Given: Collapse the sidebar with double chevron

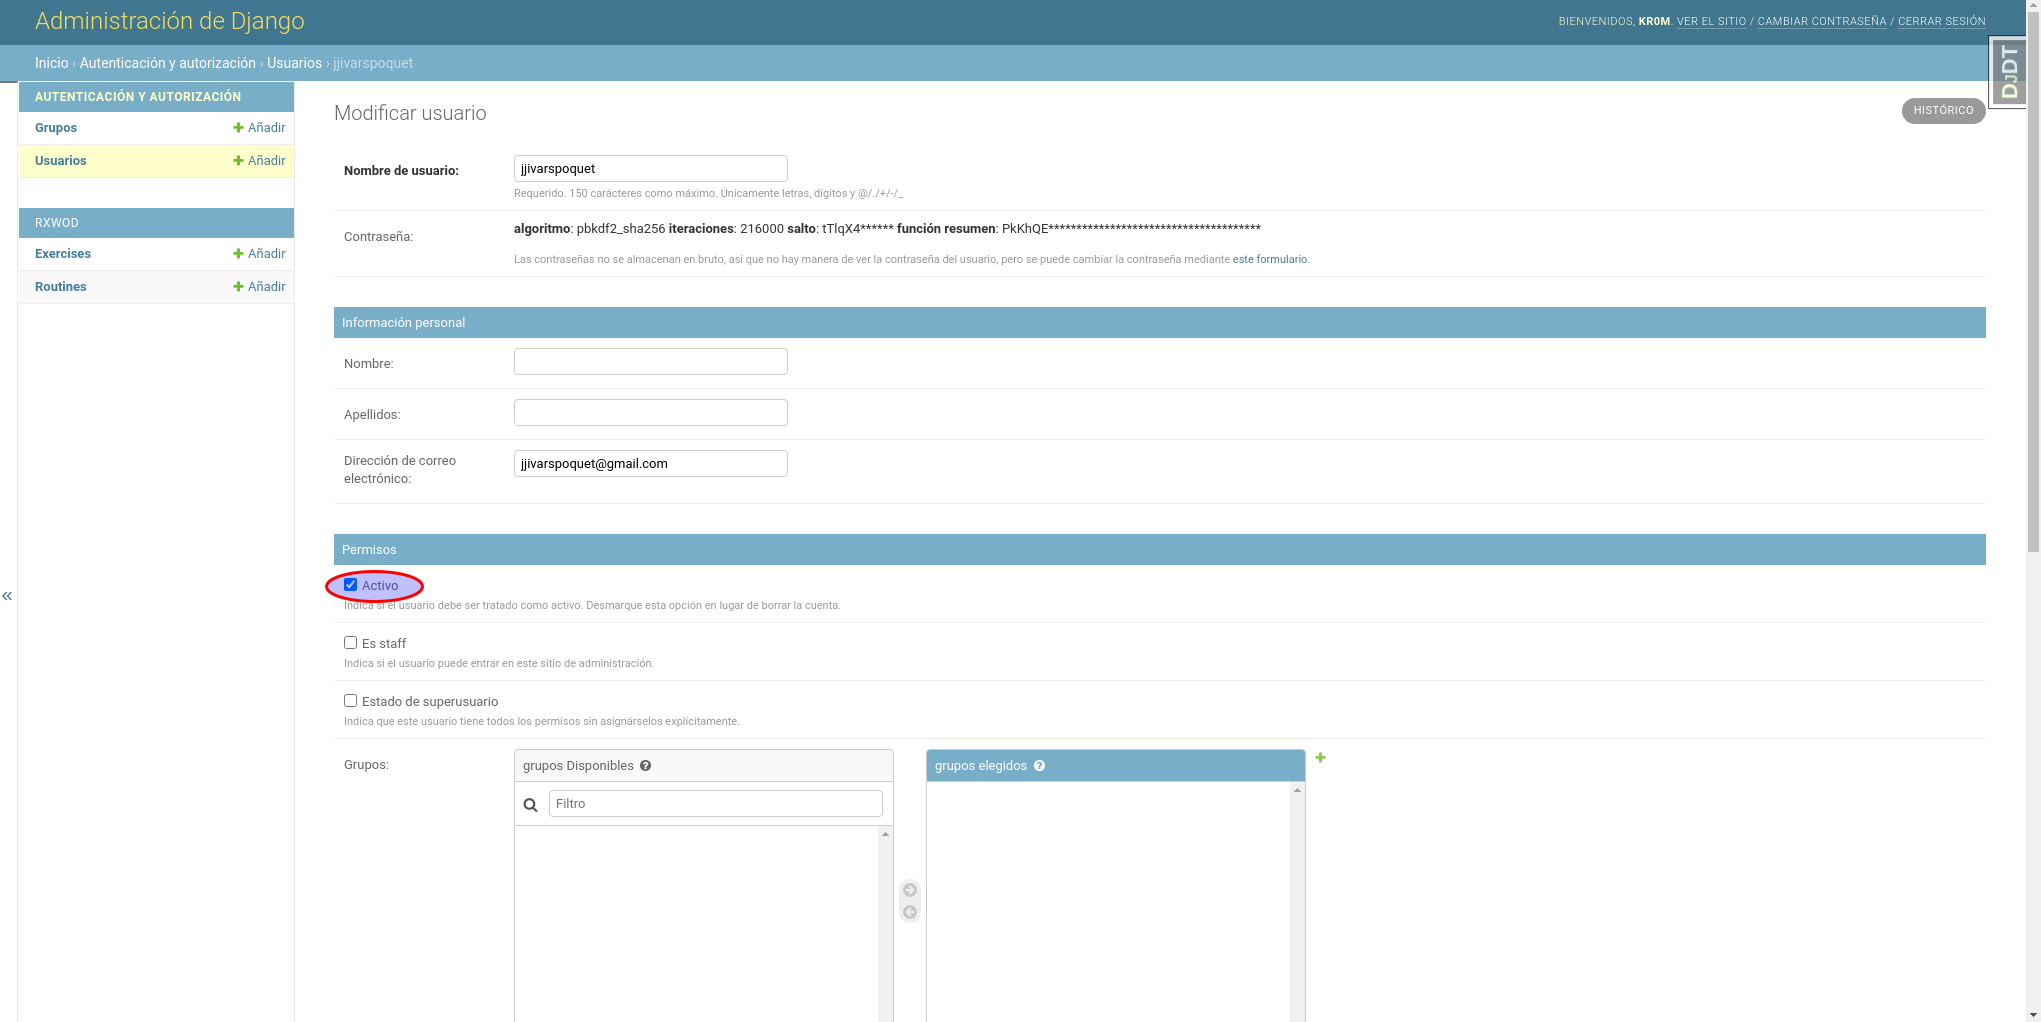Looking at the screenshot, I should click(7, 596).
